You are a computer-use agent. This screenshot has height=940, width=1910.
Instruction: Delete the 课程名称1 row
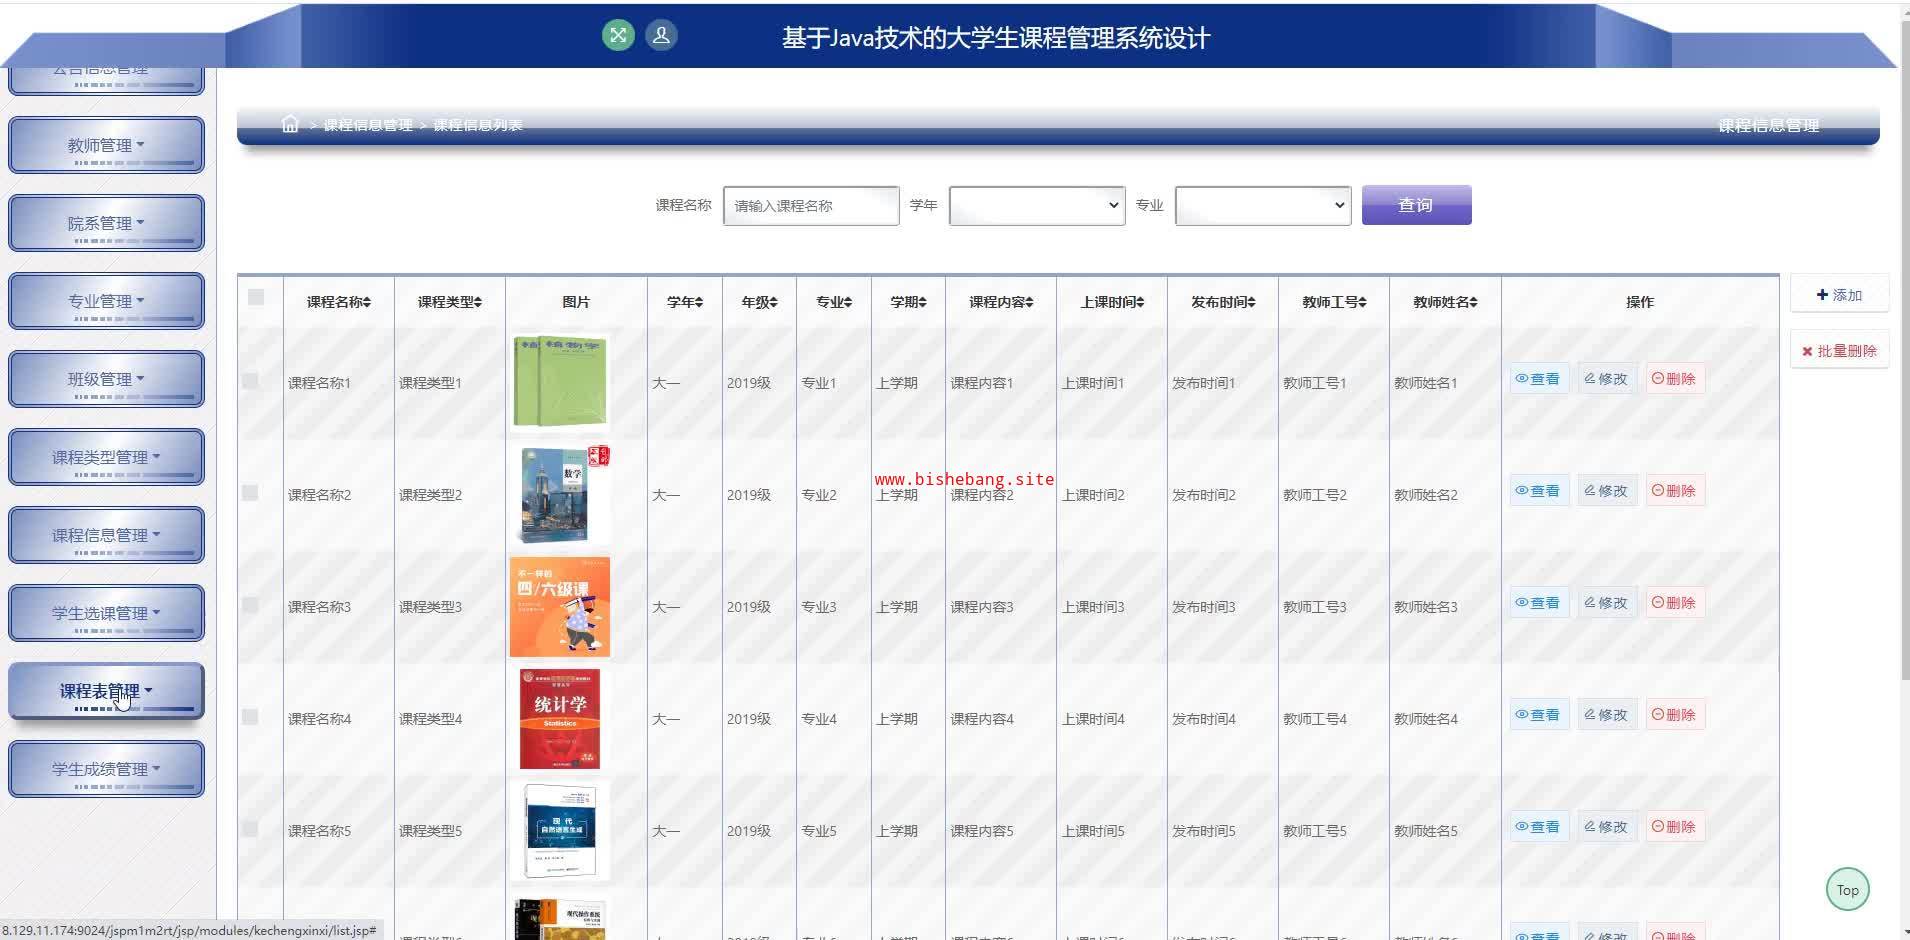point(1674,379)
